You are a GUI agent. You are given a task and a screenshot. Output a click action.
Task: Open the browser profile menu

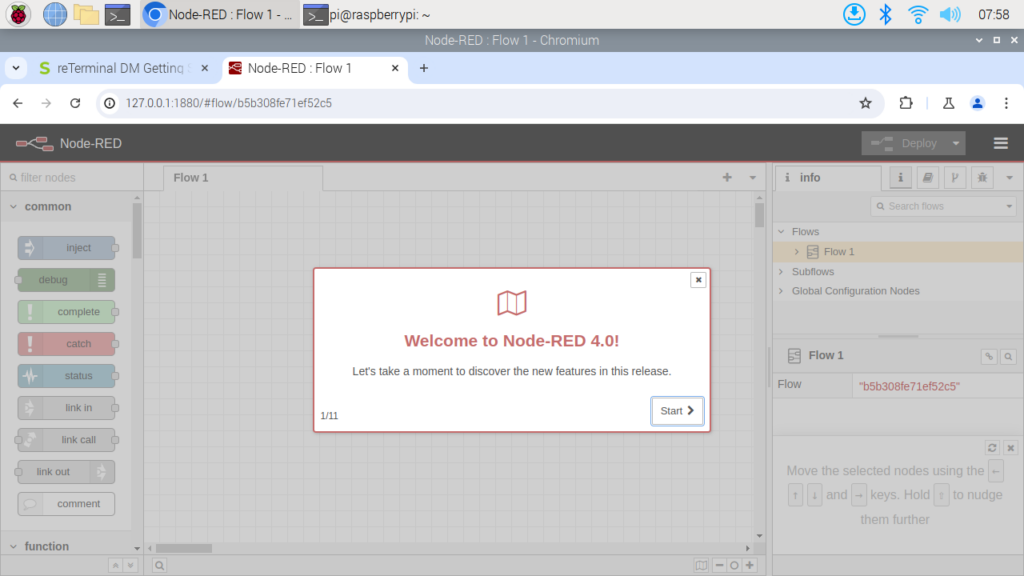[x=978, y=103]
